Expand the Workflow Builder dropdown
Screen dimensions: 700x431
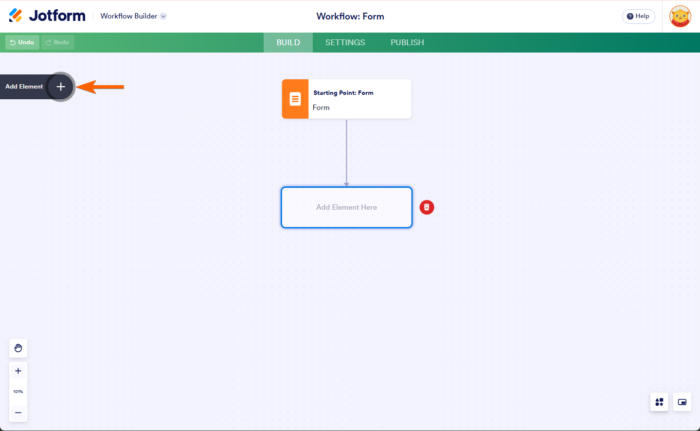click(133, 16)
